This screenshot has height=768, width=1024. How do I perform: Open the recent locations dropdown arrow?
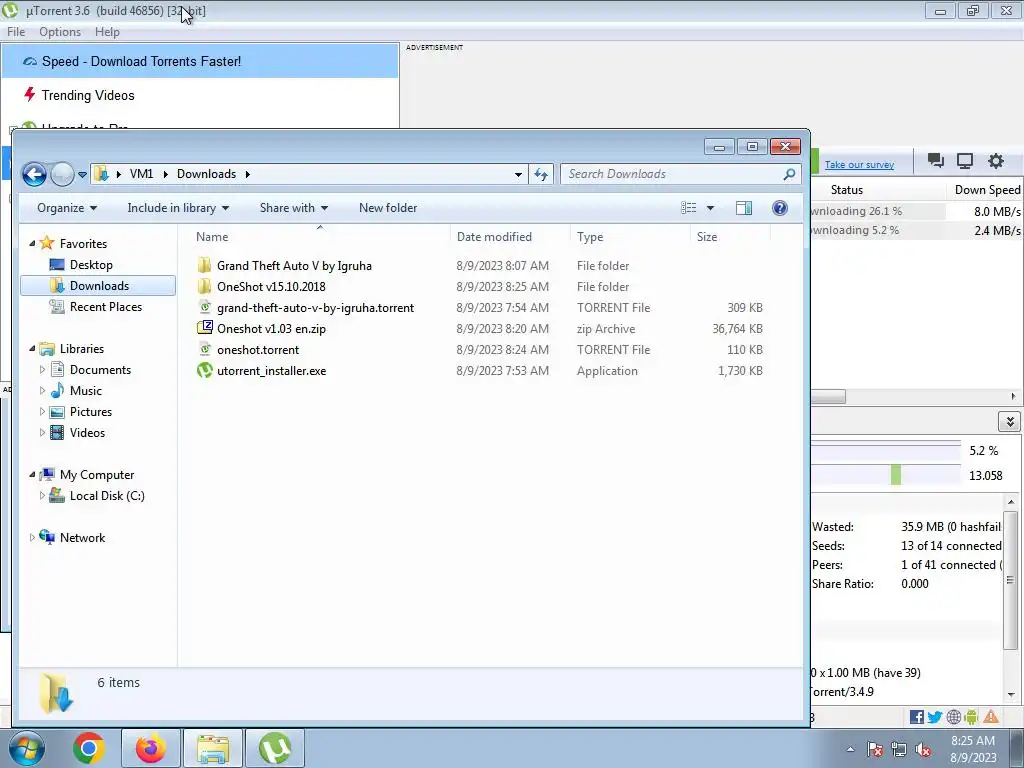[82, 174]
